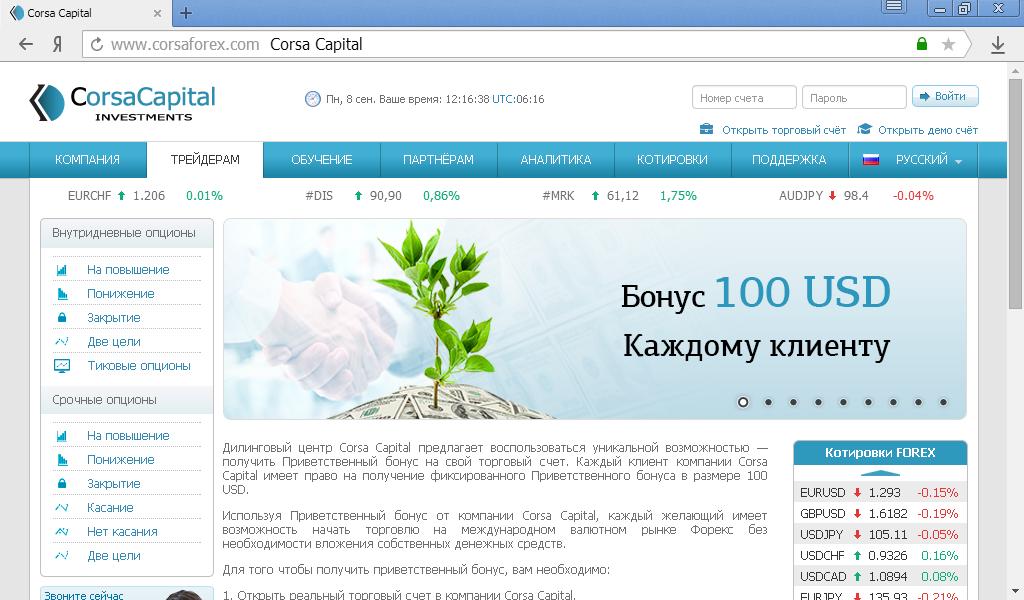Click the 'Бонус 100 USD' banner image
The image size is (1024, 600).
point(594,319)
